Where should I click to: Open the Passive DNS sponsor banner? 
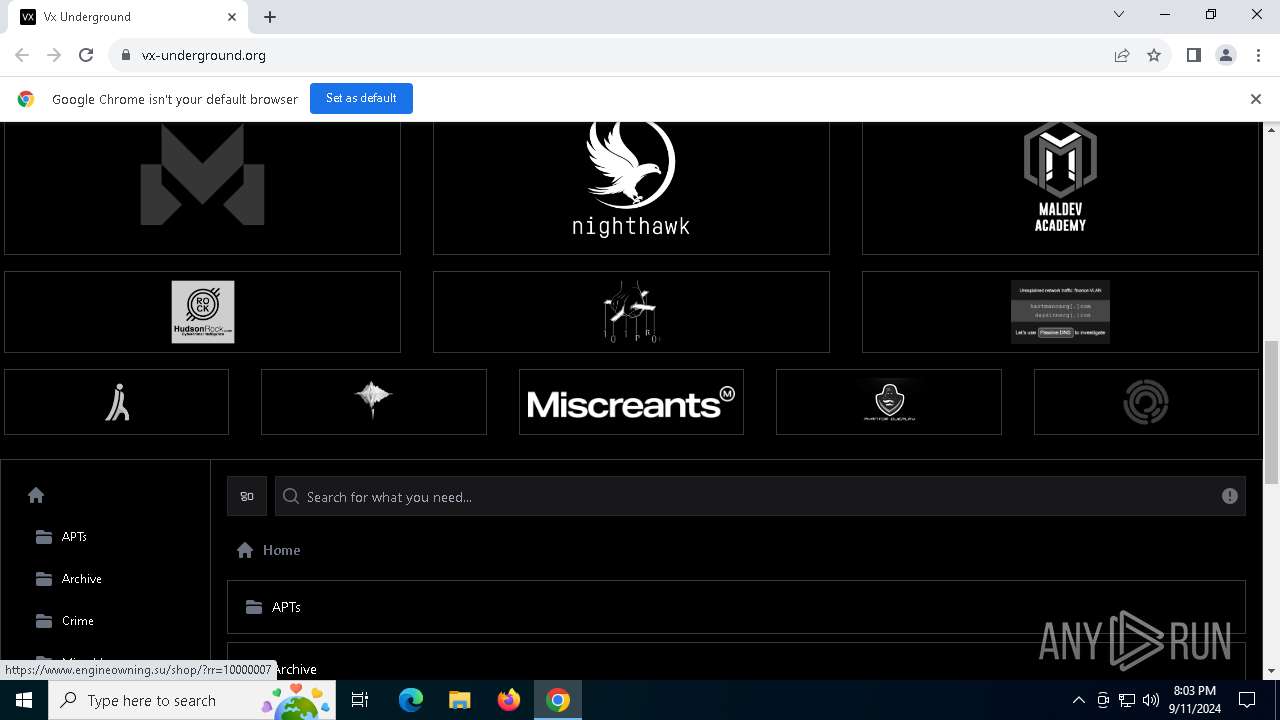tap(1060, 312)
